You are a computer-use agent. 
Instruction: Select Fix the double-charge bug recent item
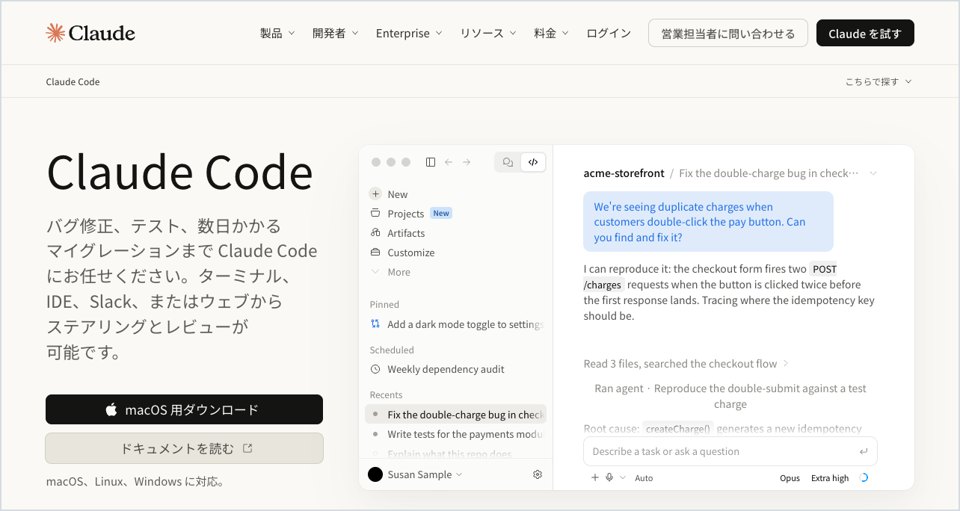pos(456,414)
